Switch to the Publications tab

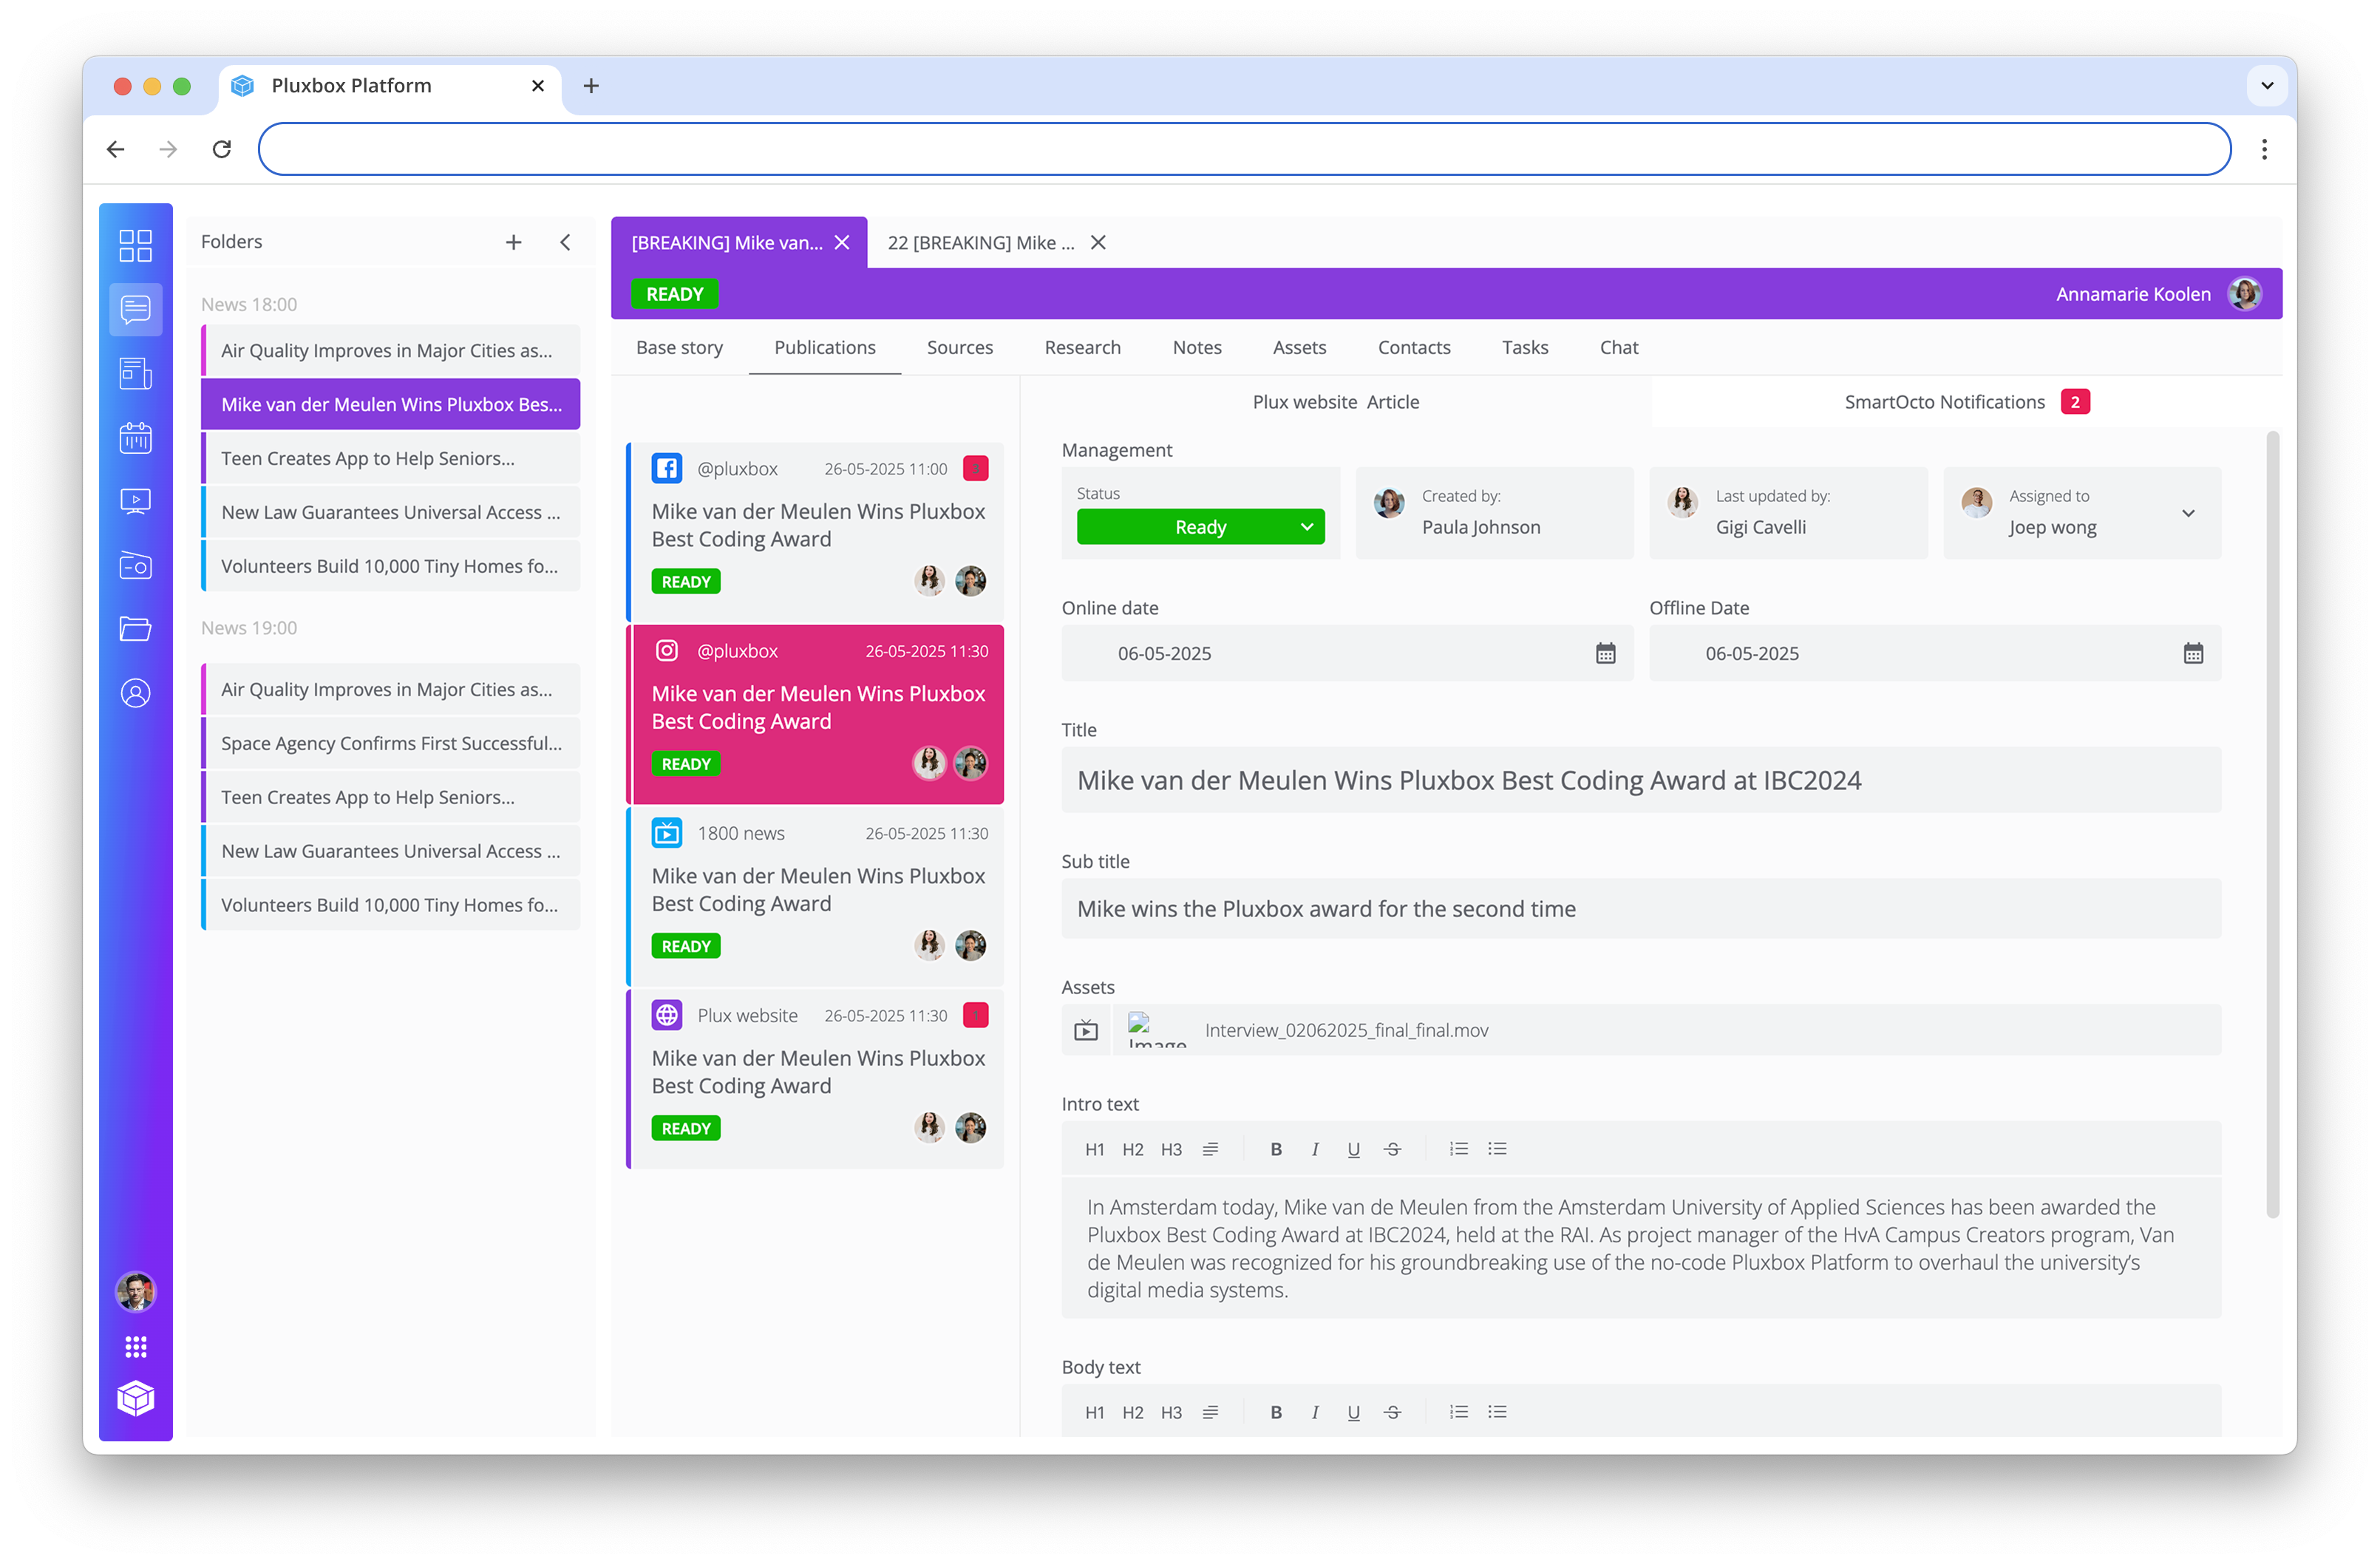click(x=824, y=347)
